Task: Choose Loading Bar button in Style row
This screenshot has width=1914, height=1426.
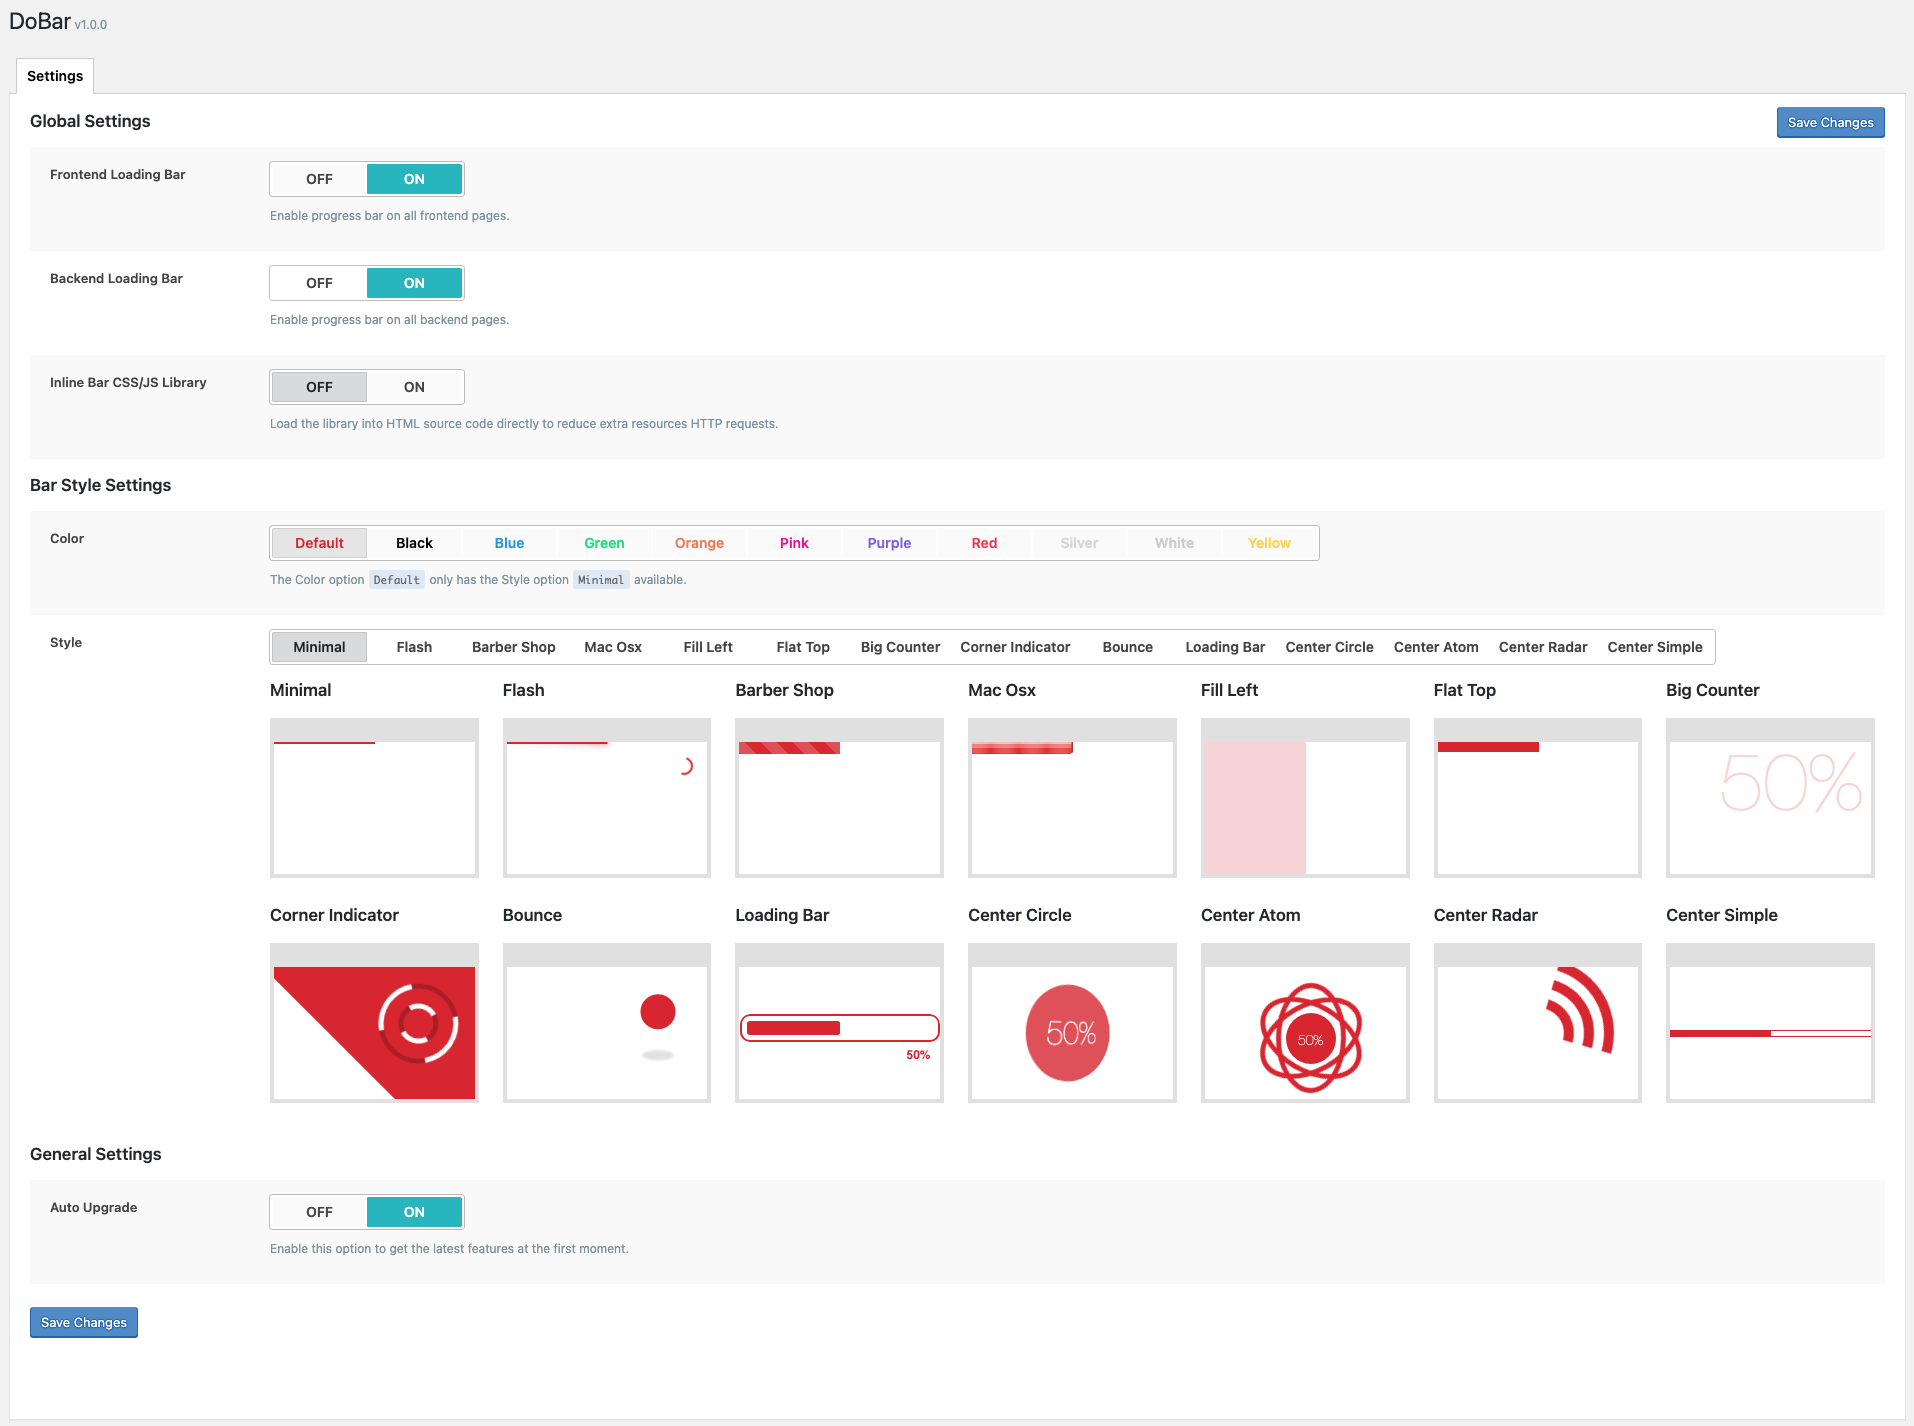Action: coord(1225,647)
